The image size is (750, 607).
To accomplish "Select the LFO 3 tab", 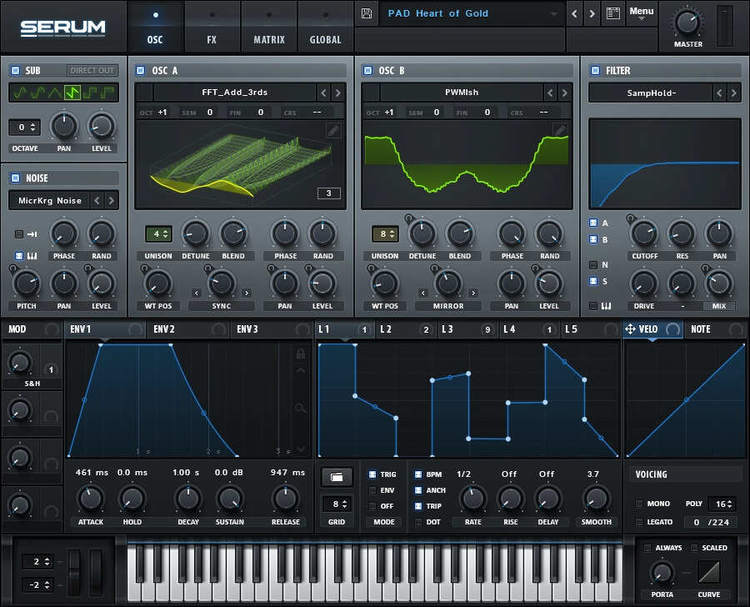I will 467,329.
